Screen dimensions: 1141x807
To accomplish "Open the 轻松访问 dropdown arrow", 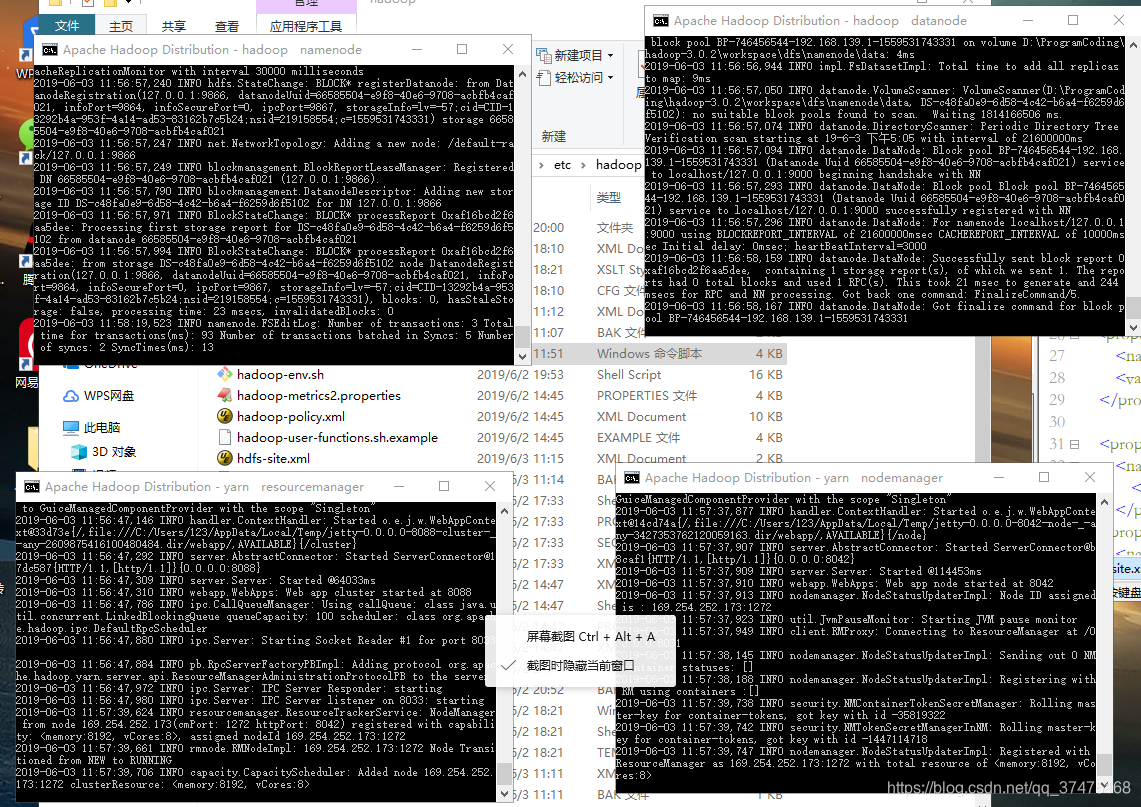I will click(611, 78).
